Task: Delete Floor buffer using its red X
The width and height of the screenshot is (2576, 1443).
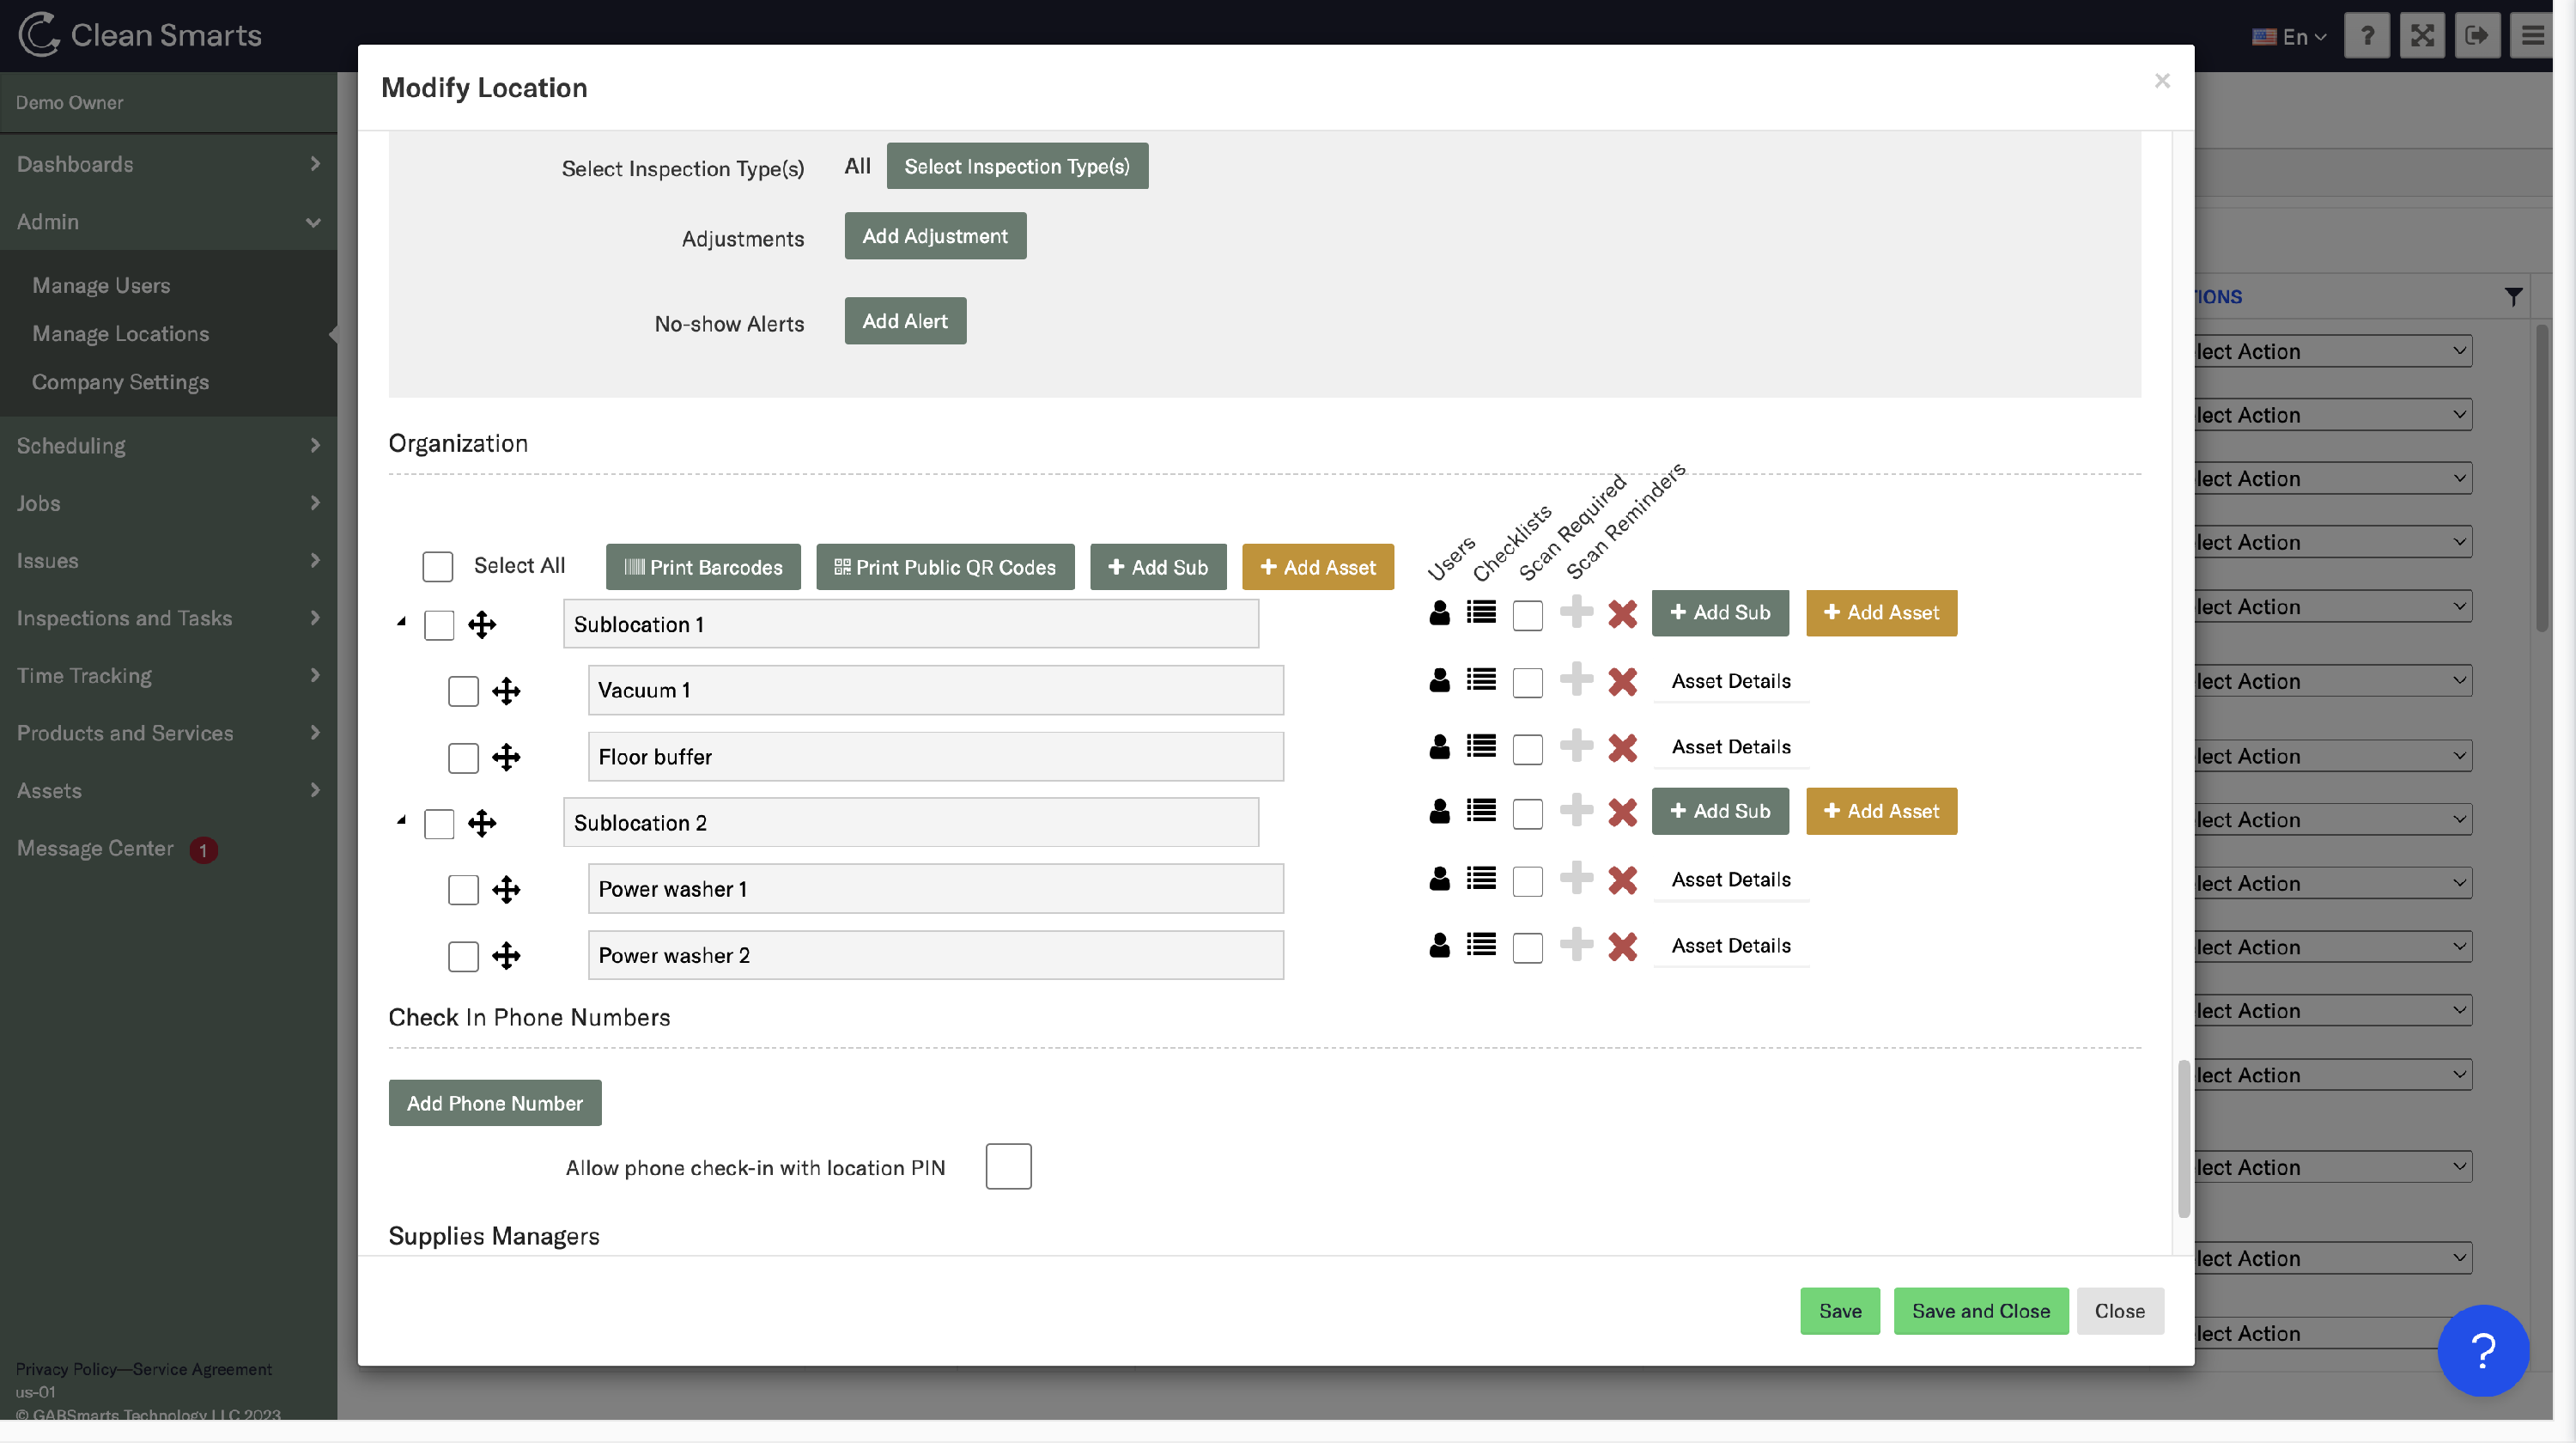Action: tap(1622, 747)
